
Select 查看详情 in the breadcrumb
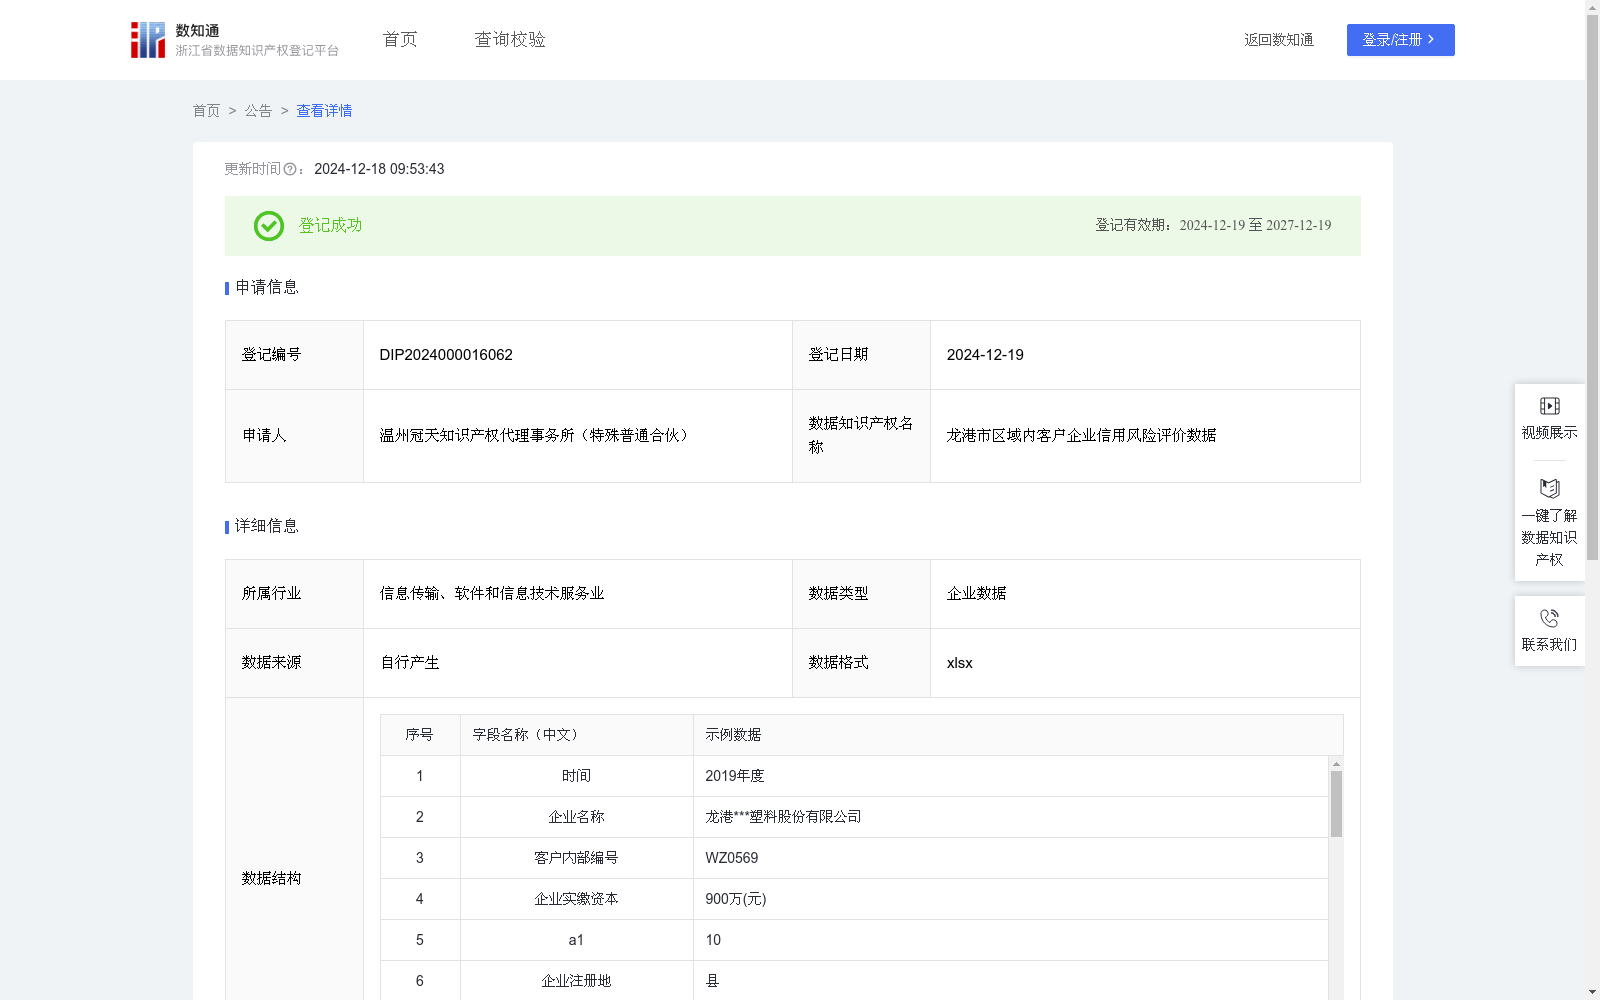(324, 111)
